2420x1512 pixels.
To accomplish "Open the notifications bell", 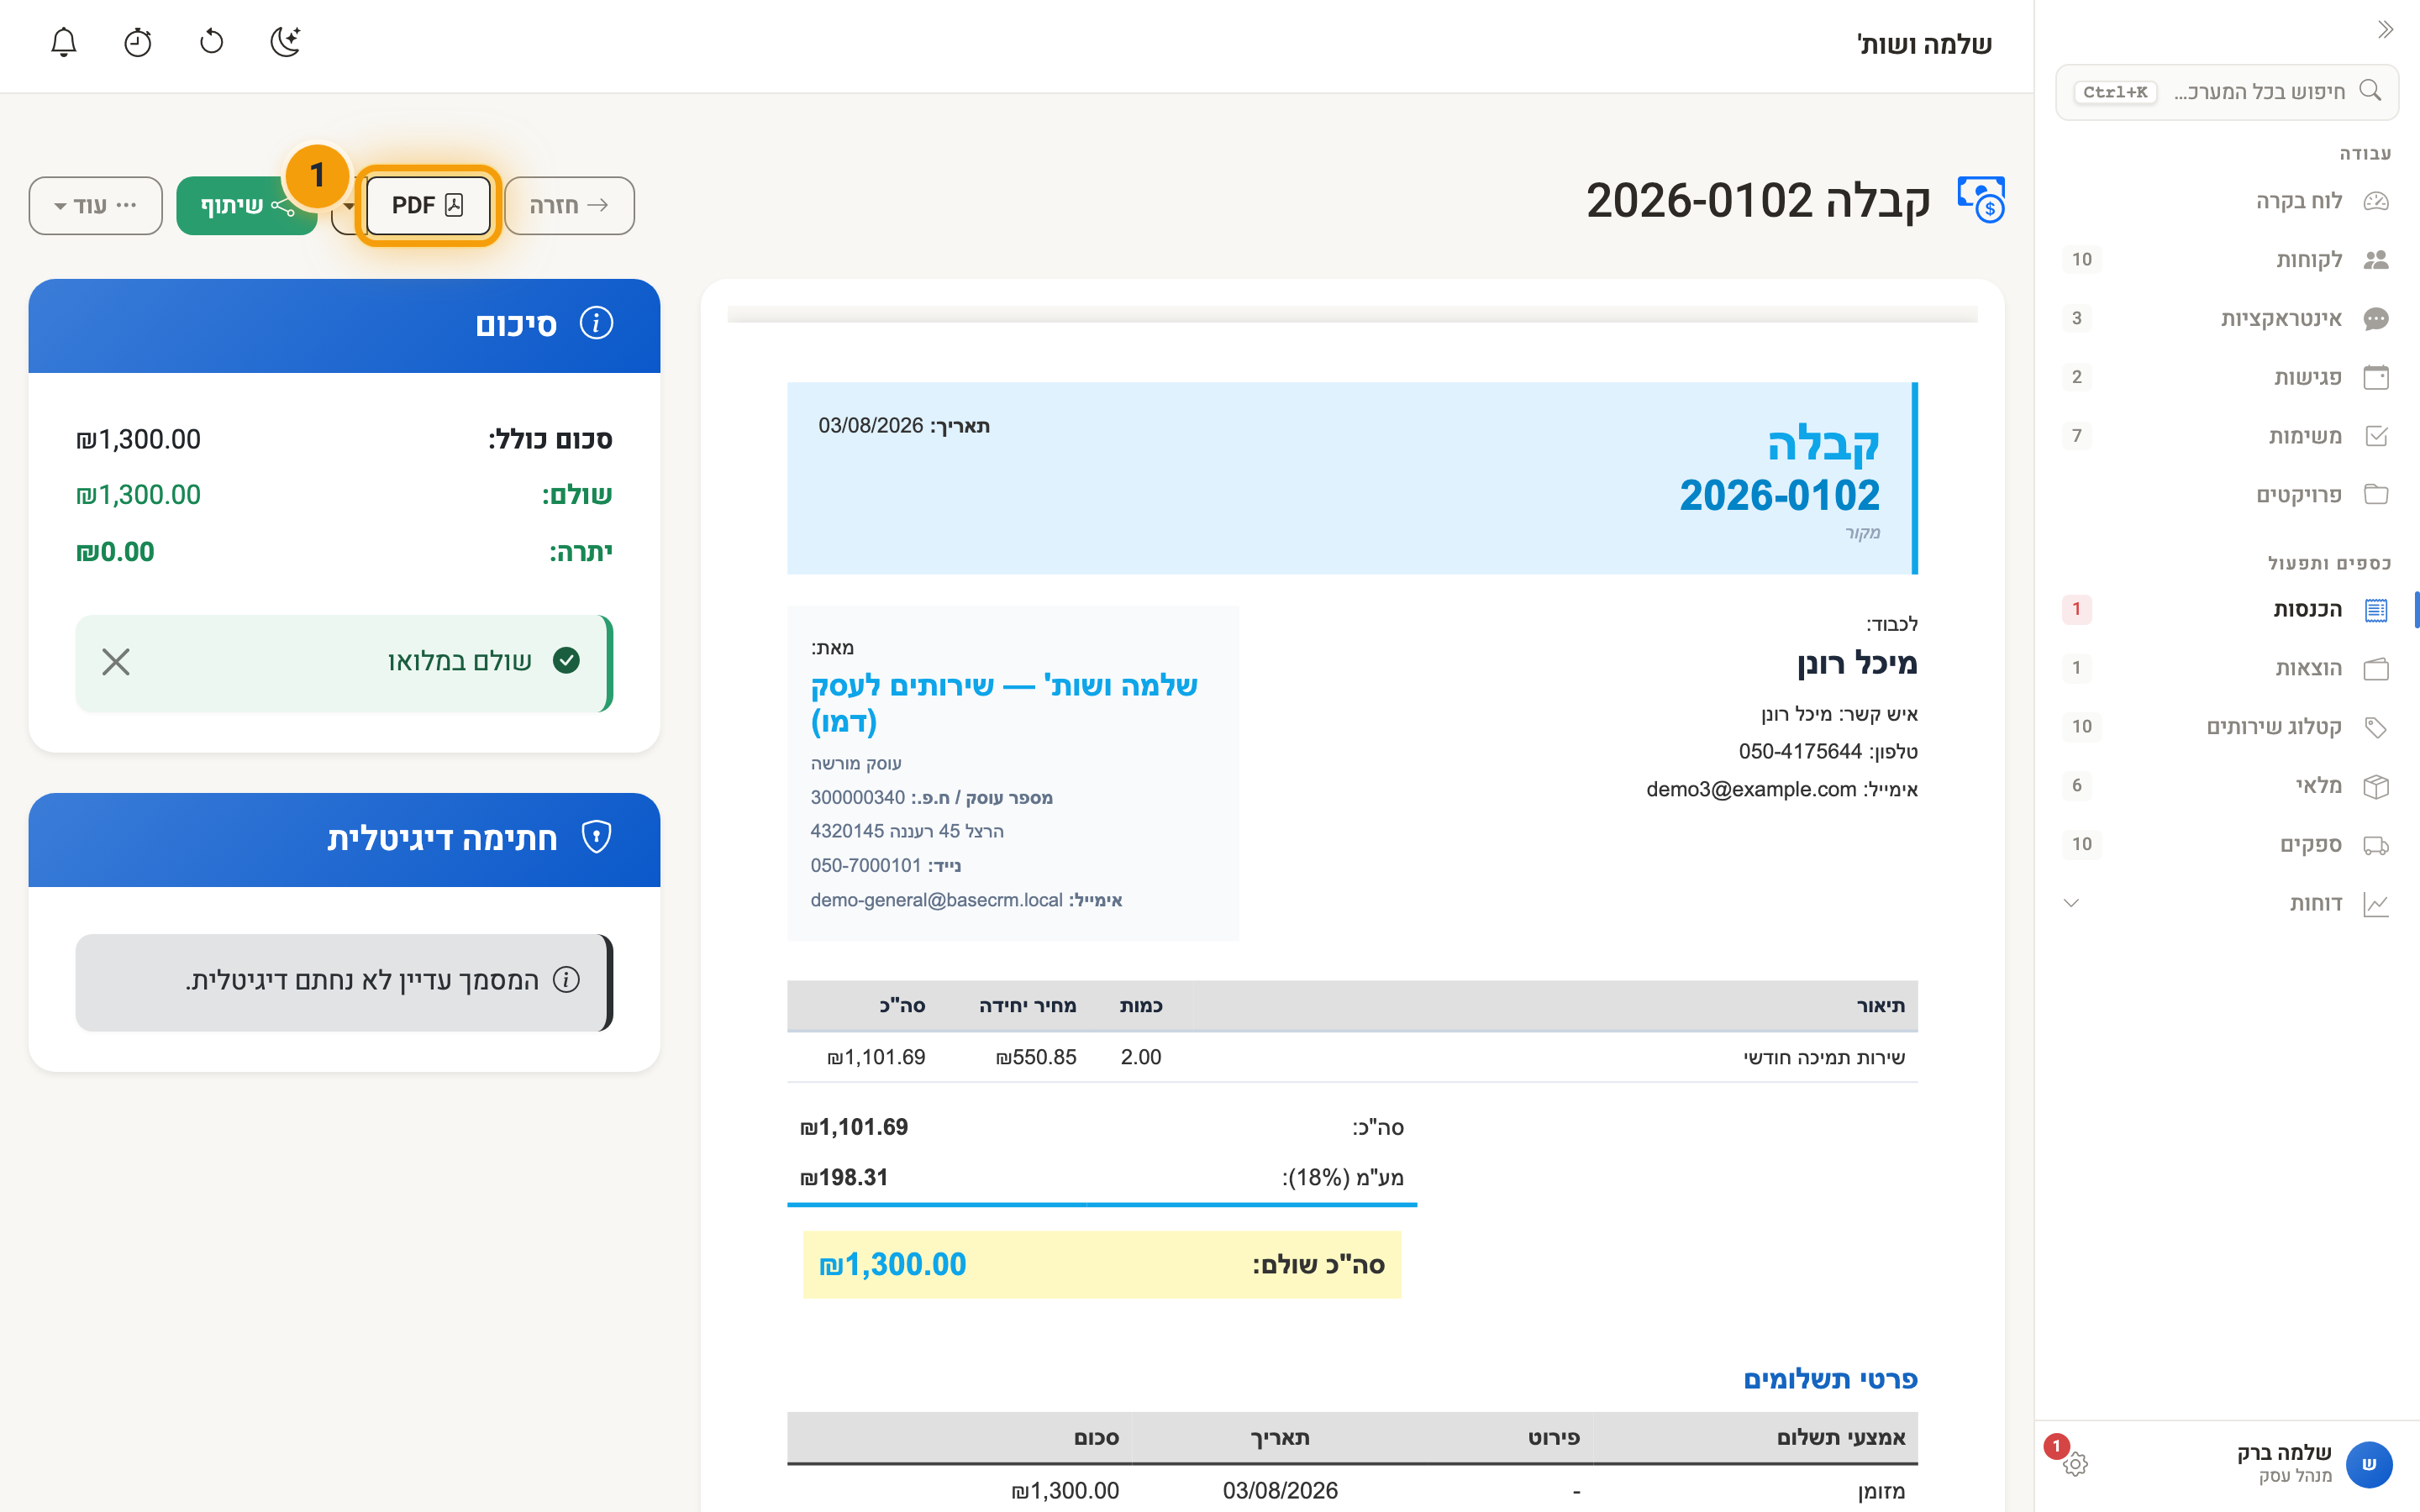I will [63, 42].
